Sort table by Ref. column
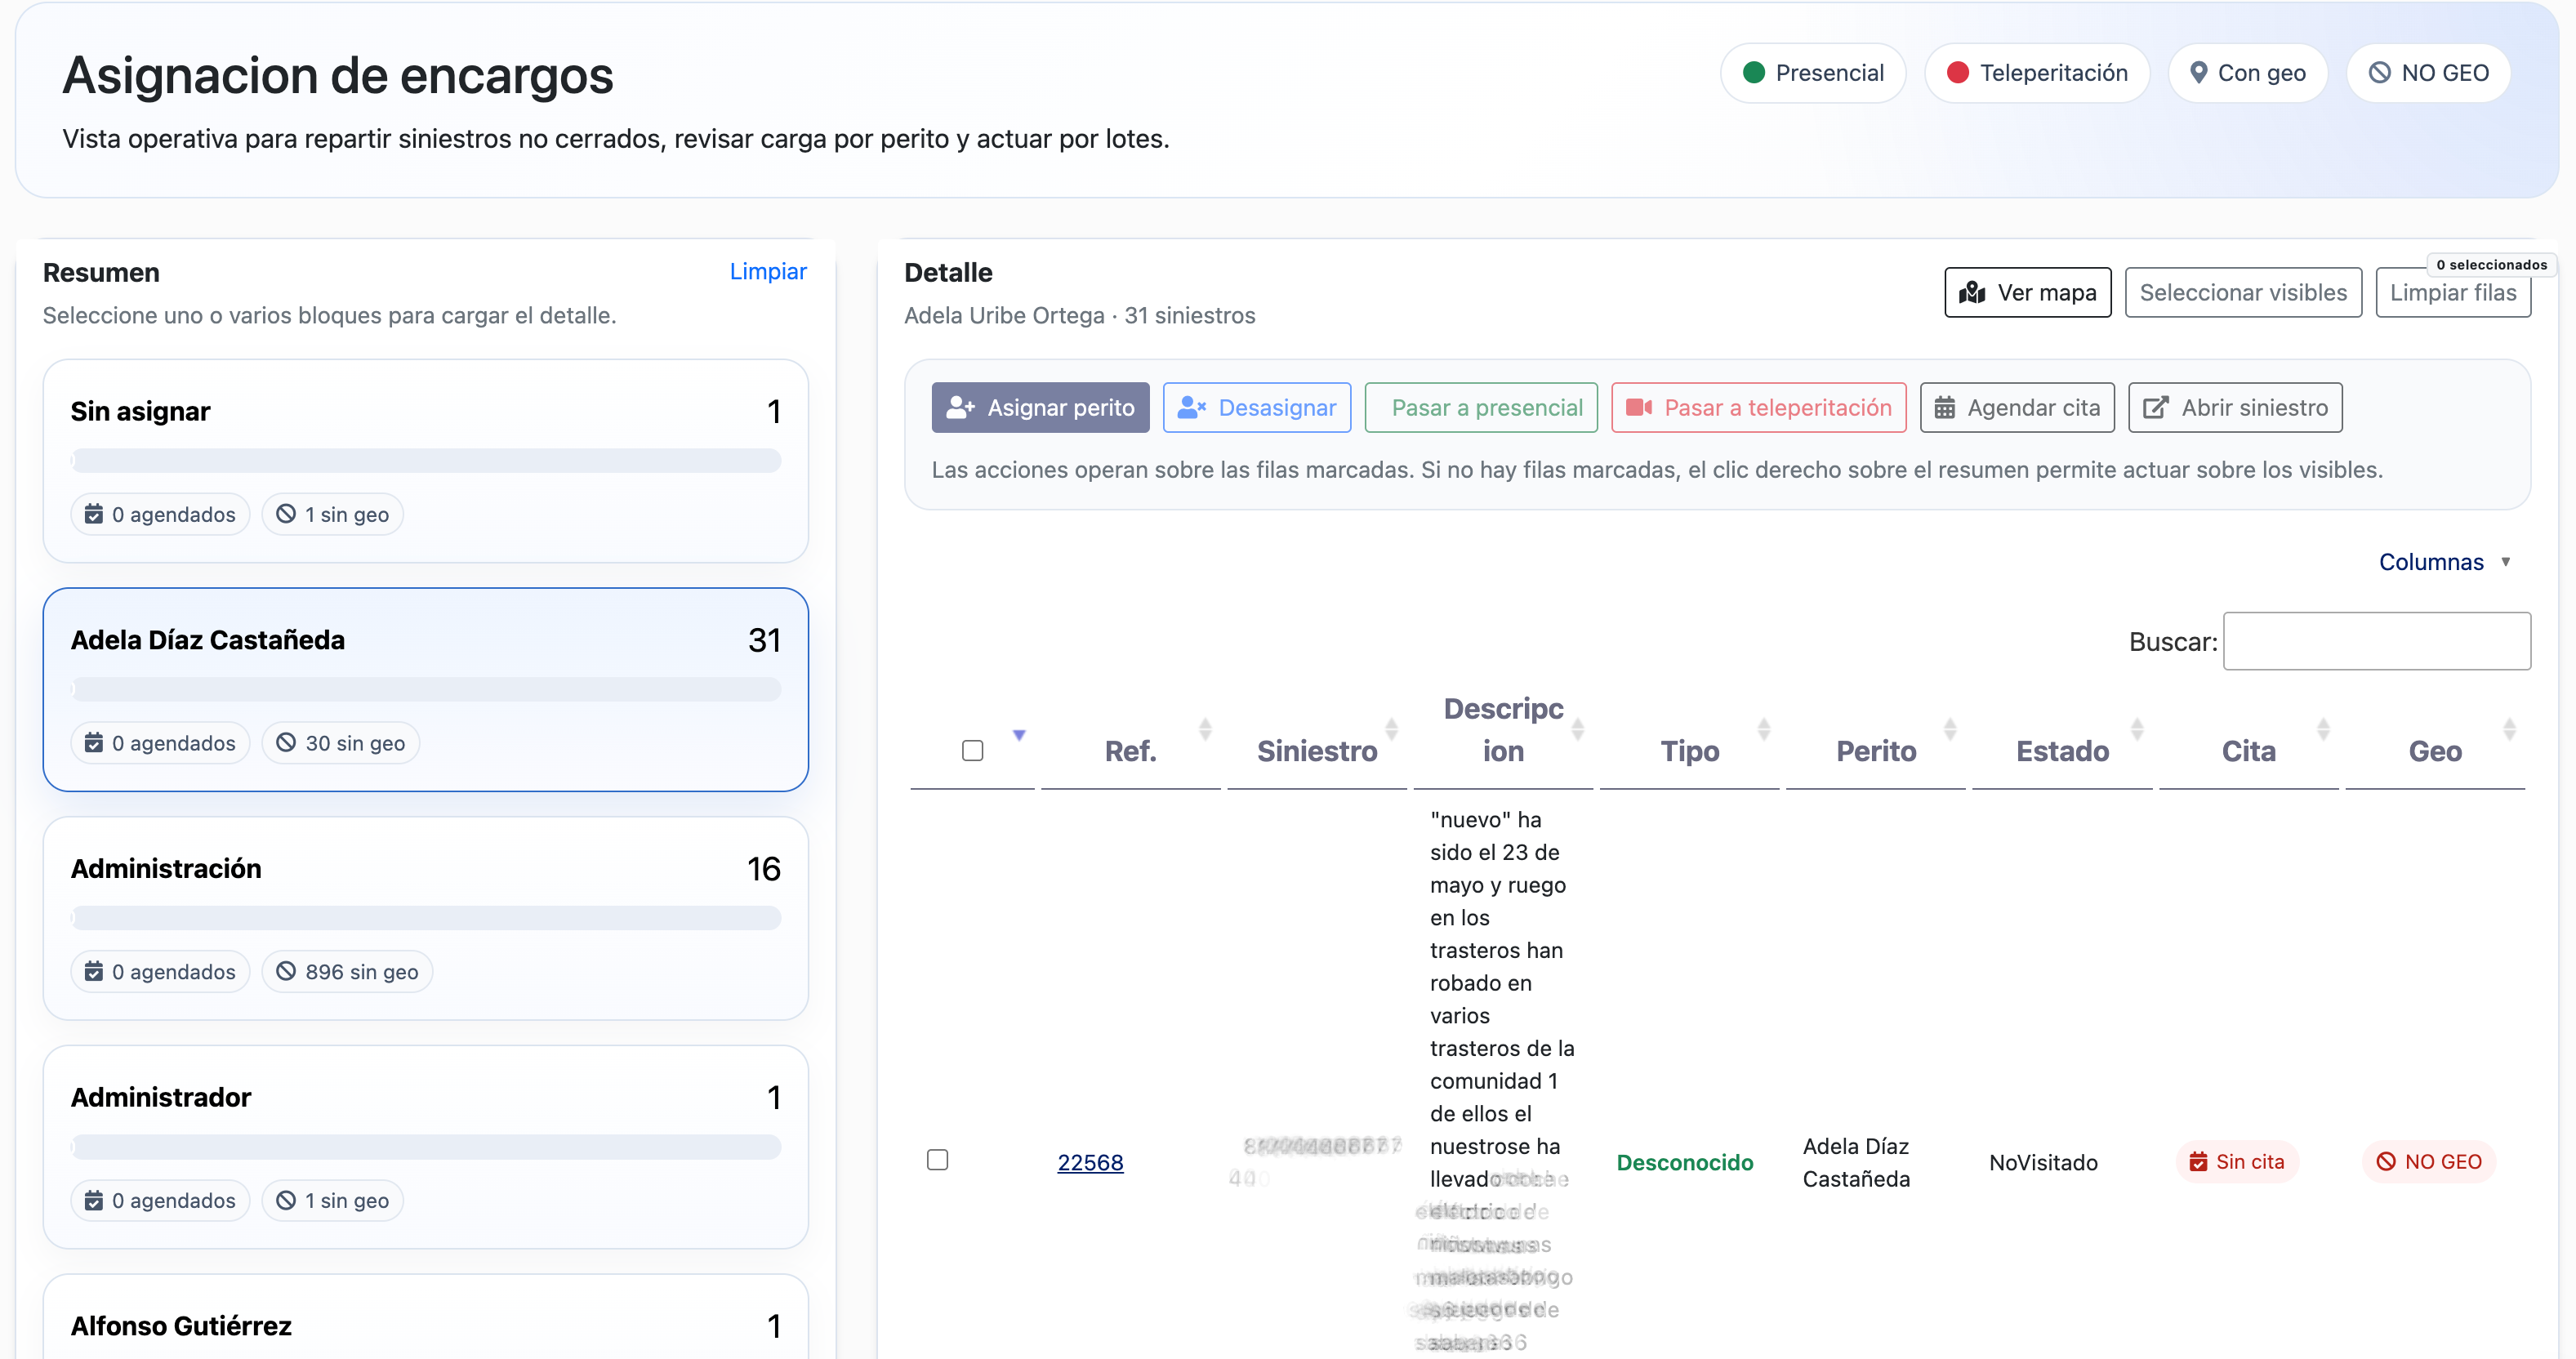This screenshot has height=1359, width=2576. [x=1130, y=751]
